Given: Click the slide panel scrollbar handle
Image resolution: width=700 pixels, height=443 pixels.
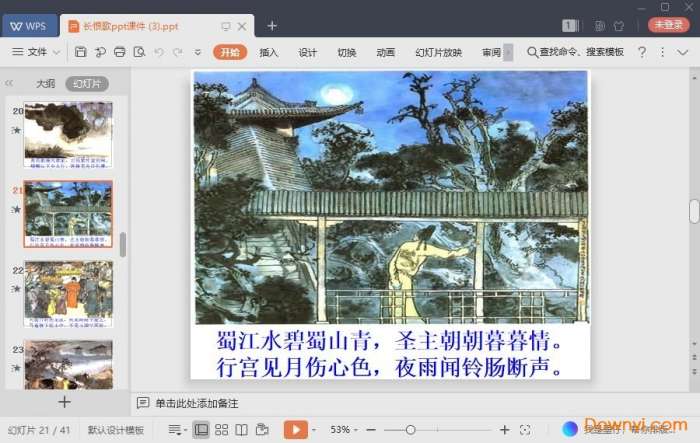Looking at the screenshot, I should [123, 244].
